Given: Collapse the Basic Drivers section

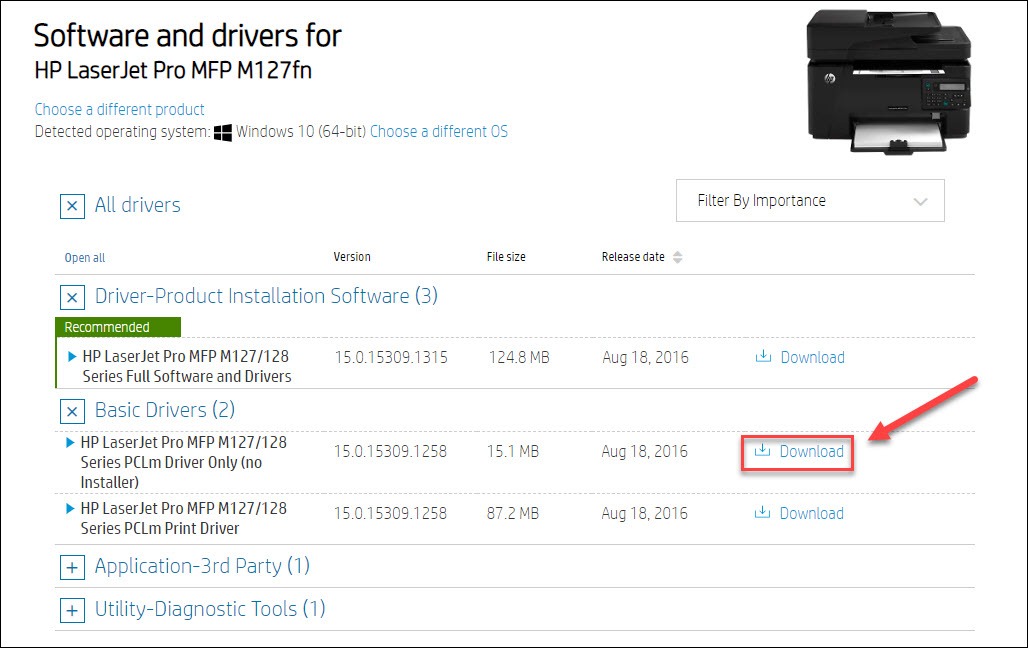Looking at the screenshot, I should pos(71,411).
